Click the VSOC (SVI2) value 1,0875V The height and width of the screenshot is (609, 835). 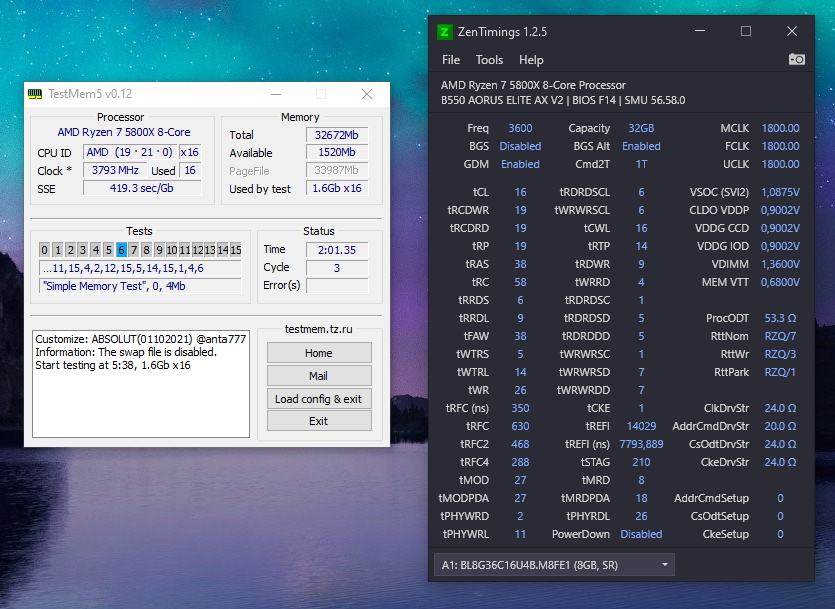[x=780, y=192]
